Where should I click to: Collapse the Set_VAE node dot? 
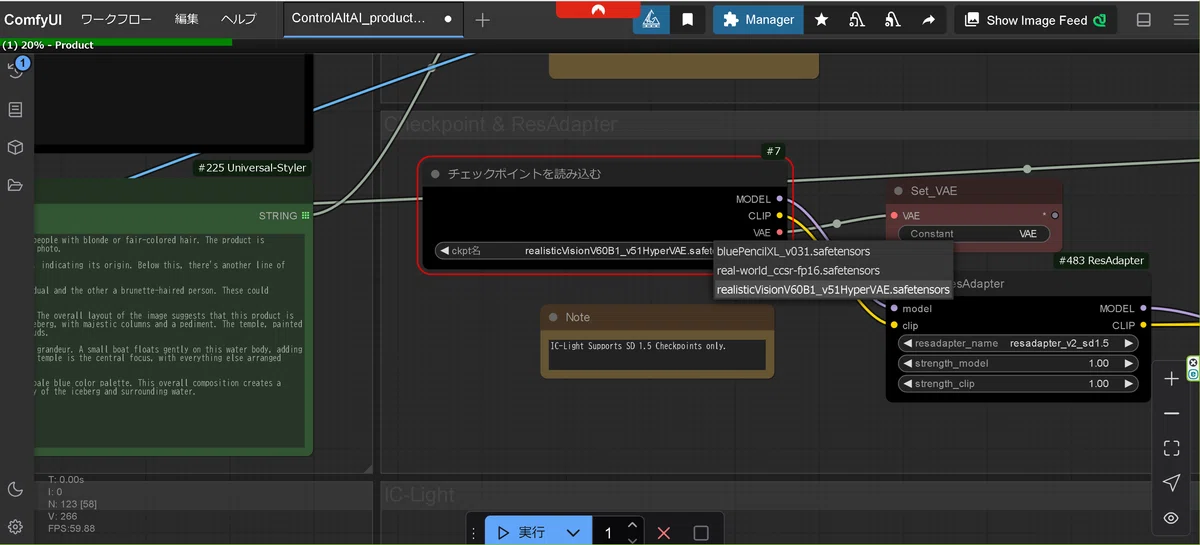click(897, 191)
